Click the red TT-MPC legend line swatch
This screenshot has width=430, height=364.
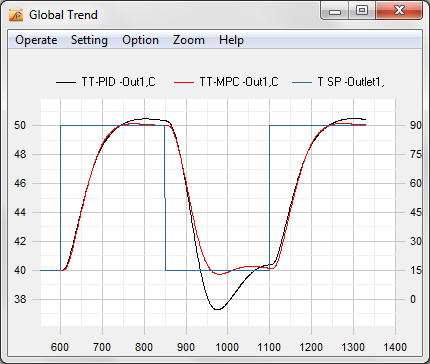pyautogui.click(x=184, y=82)
